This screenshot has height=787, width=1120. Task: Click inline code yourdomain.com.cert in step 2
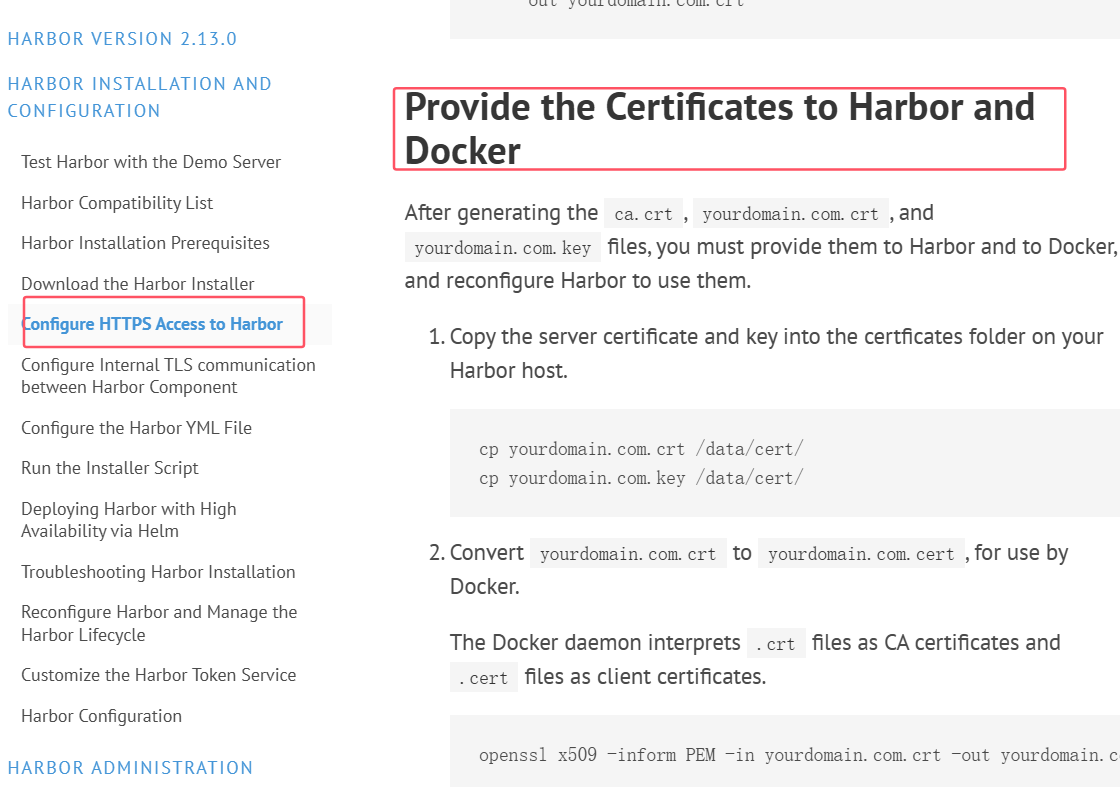(x=861, y=553)
